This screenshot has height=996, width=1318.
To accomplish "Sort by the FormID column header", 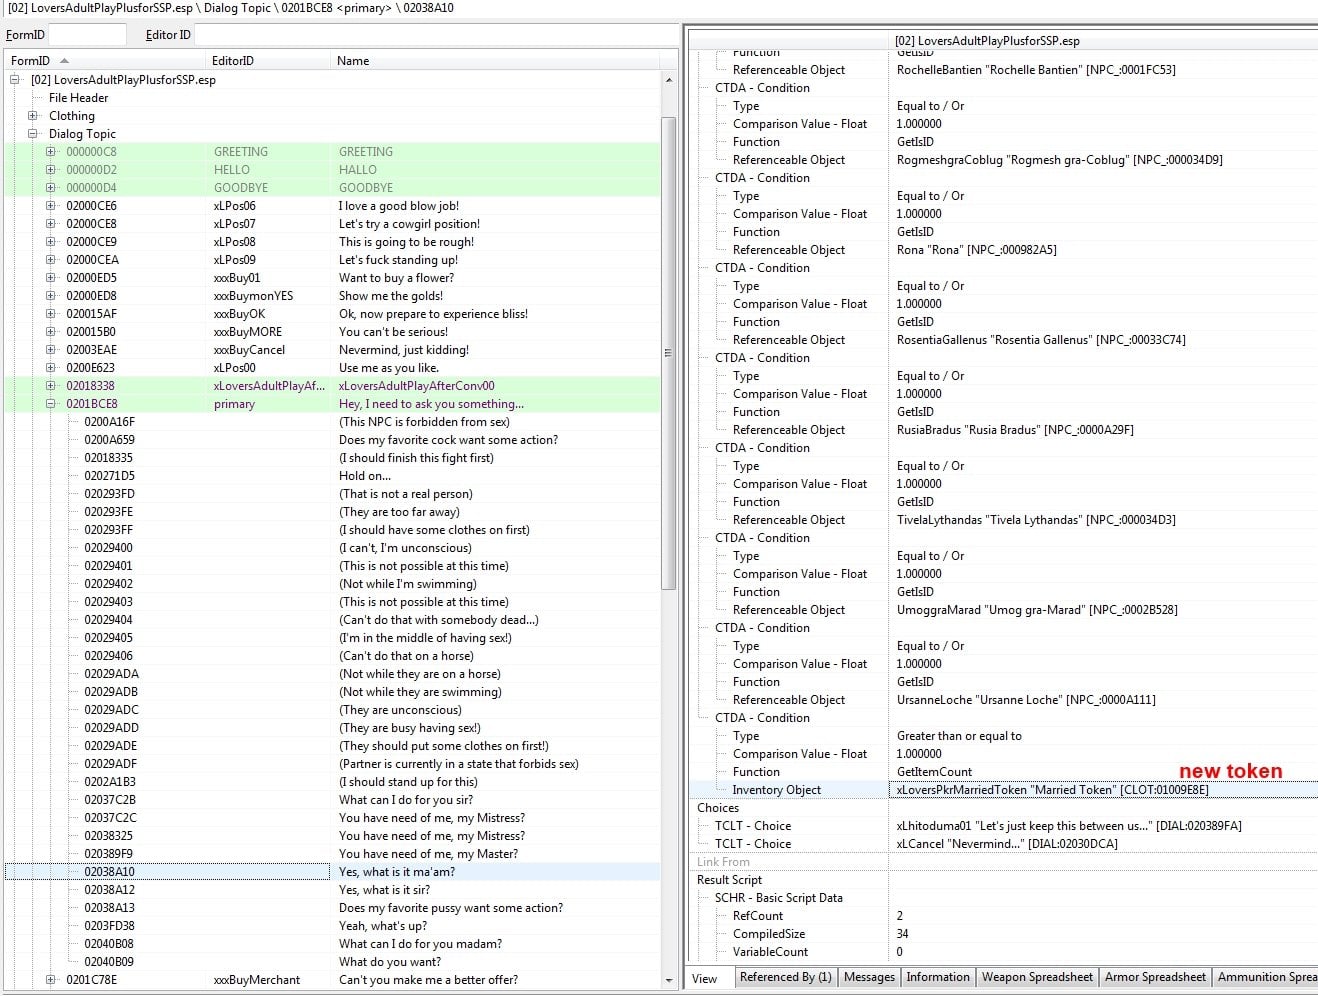I will (104, 61).
